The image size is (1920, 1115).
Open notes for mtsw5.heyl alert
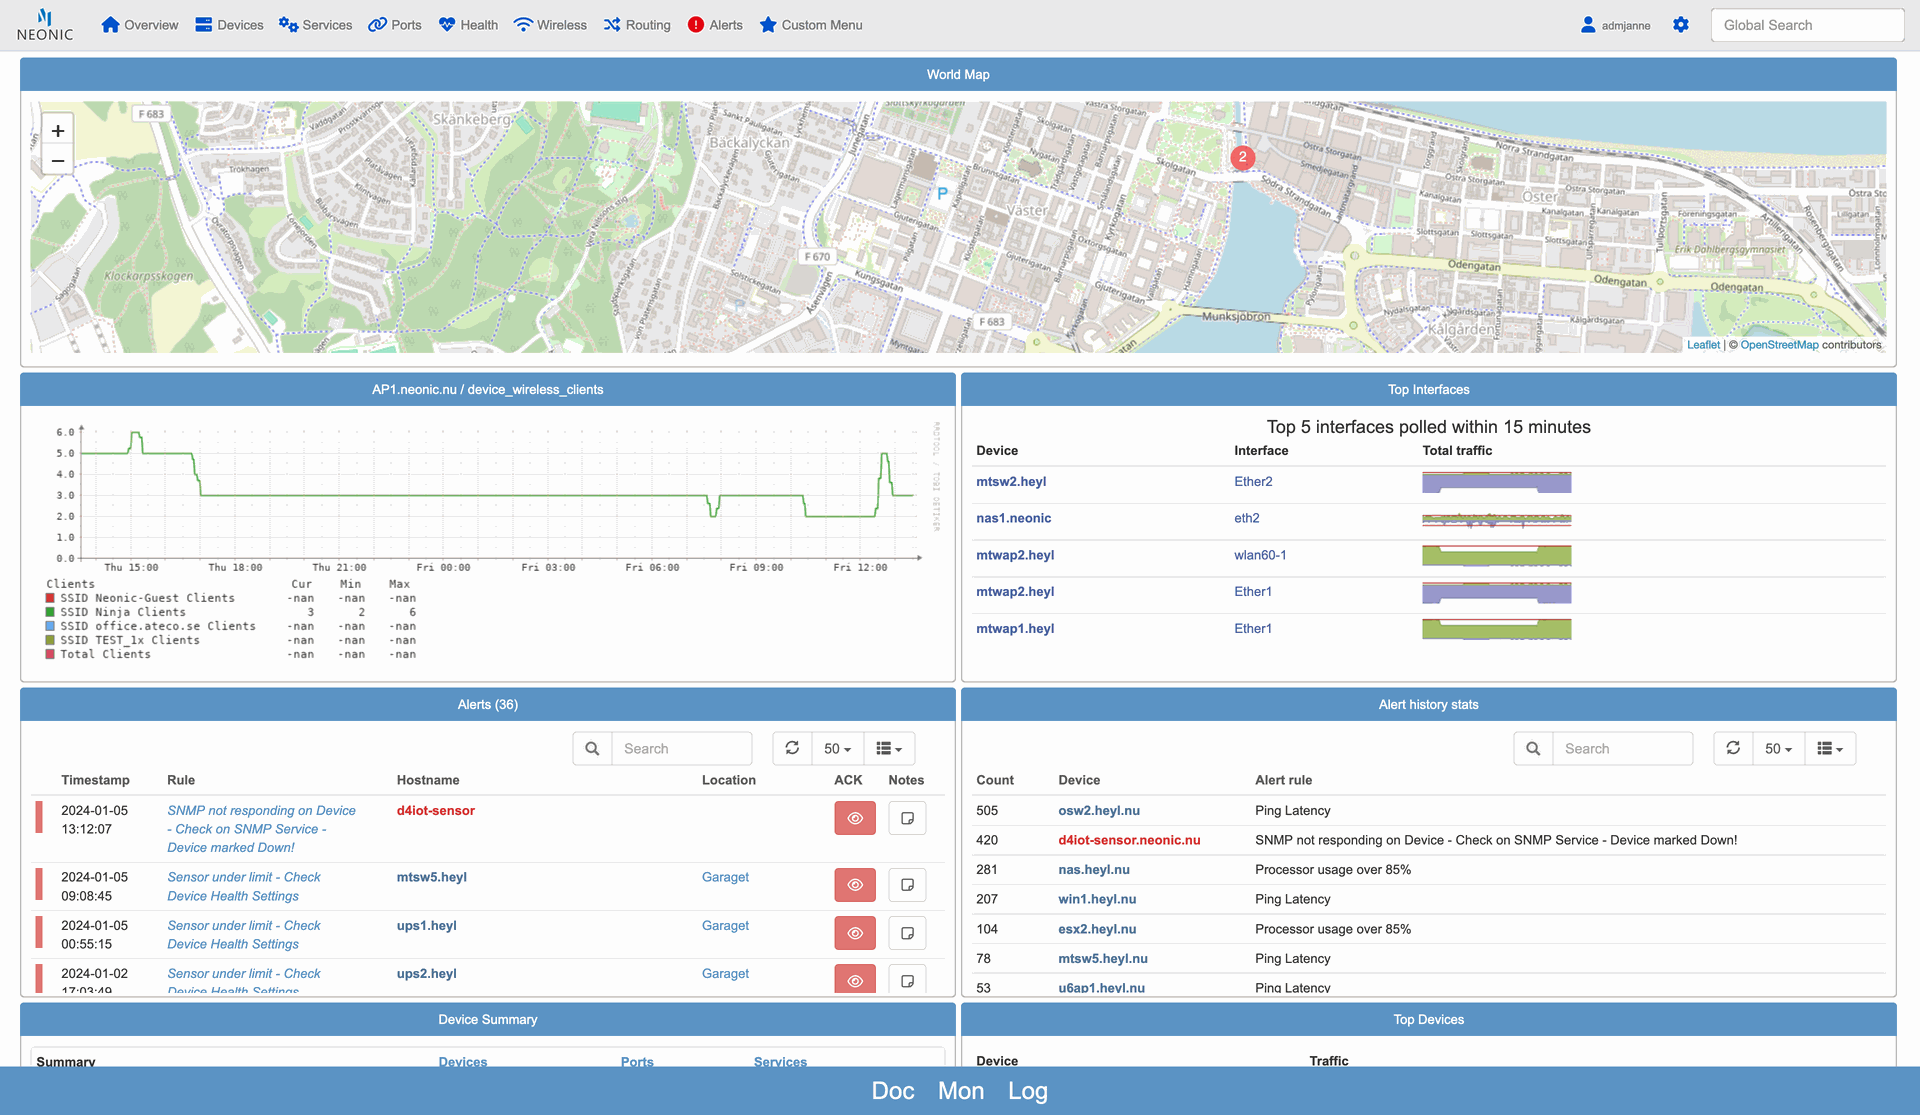907,885
